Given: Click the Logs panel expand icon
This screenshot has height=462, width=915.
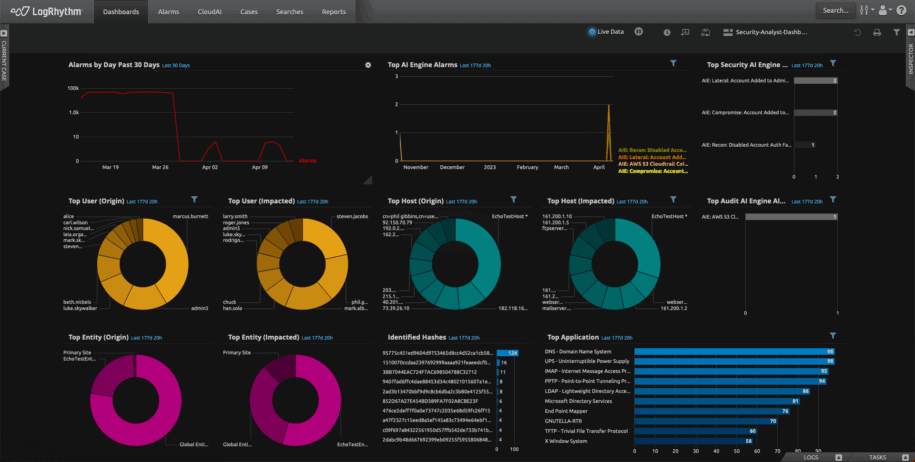Looking at the screenshot, I should pos(839,457).
